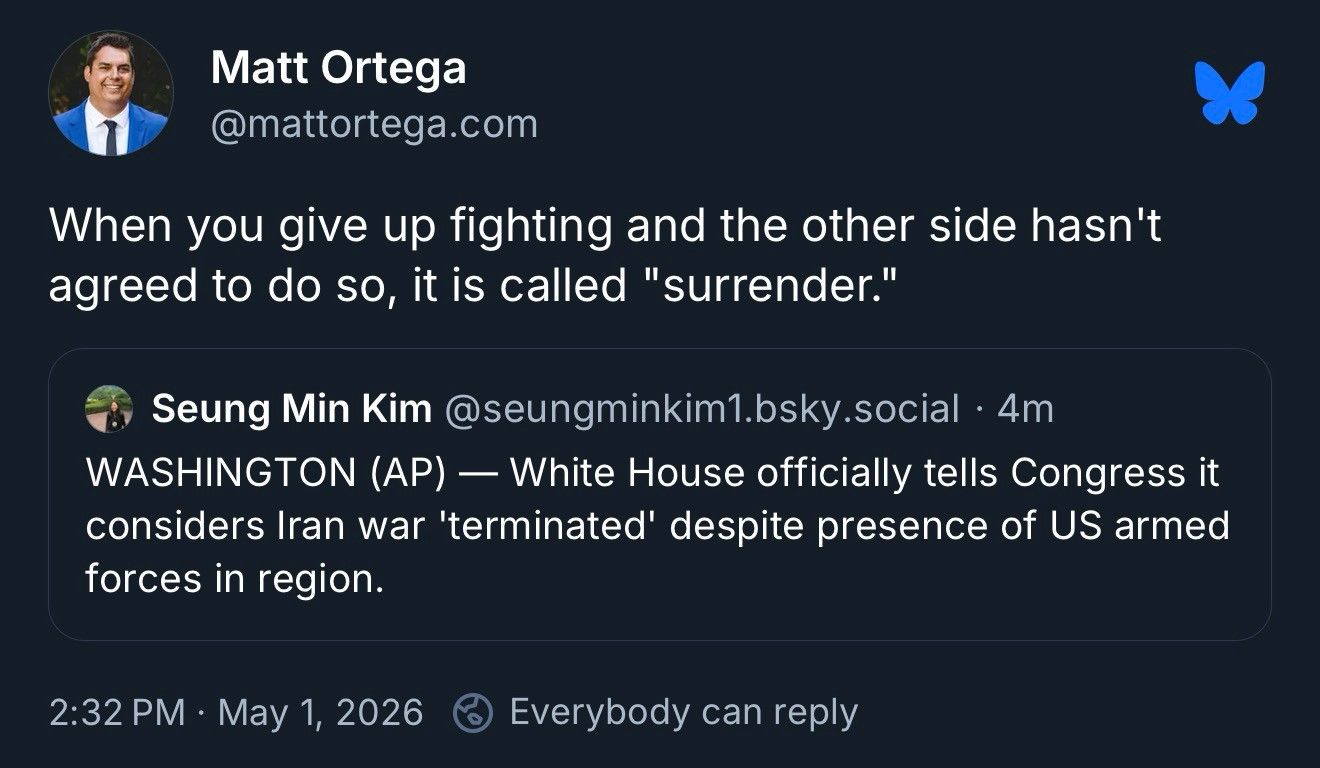Click the Bluesky butterfly logo

[1230, 93]
